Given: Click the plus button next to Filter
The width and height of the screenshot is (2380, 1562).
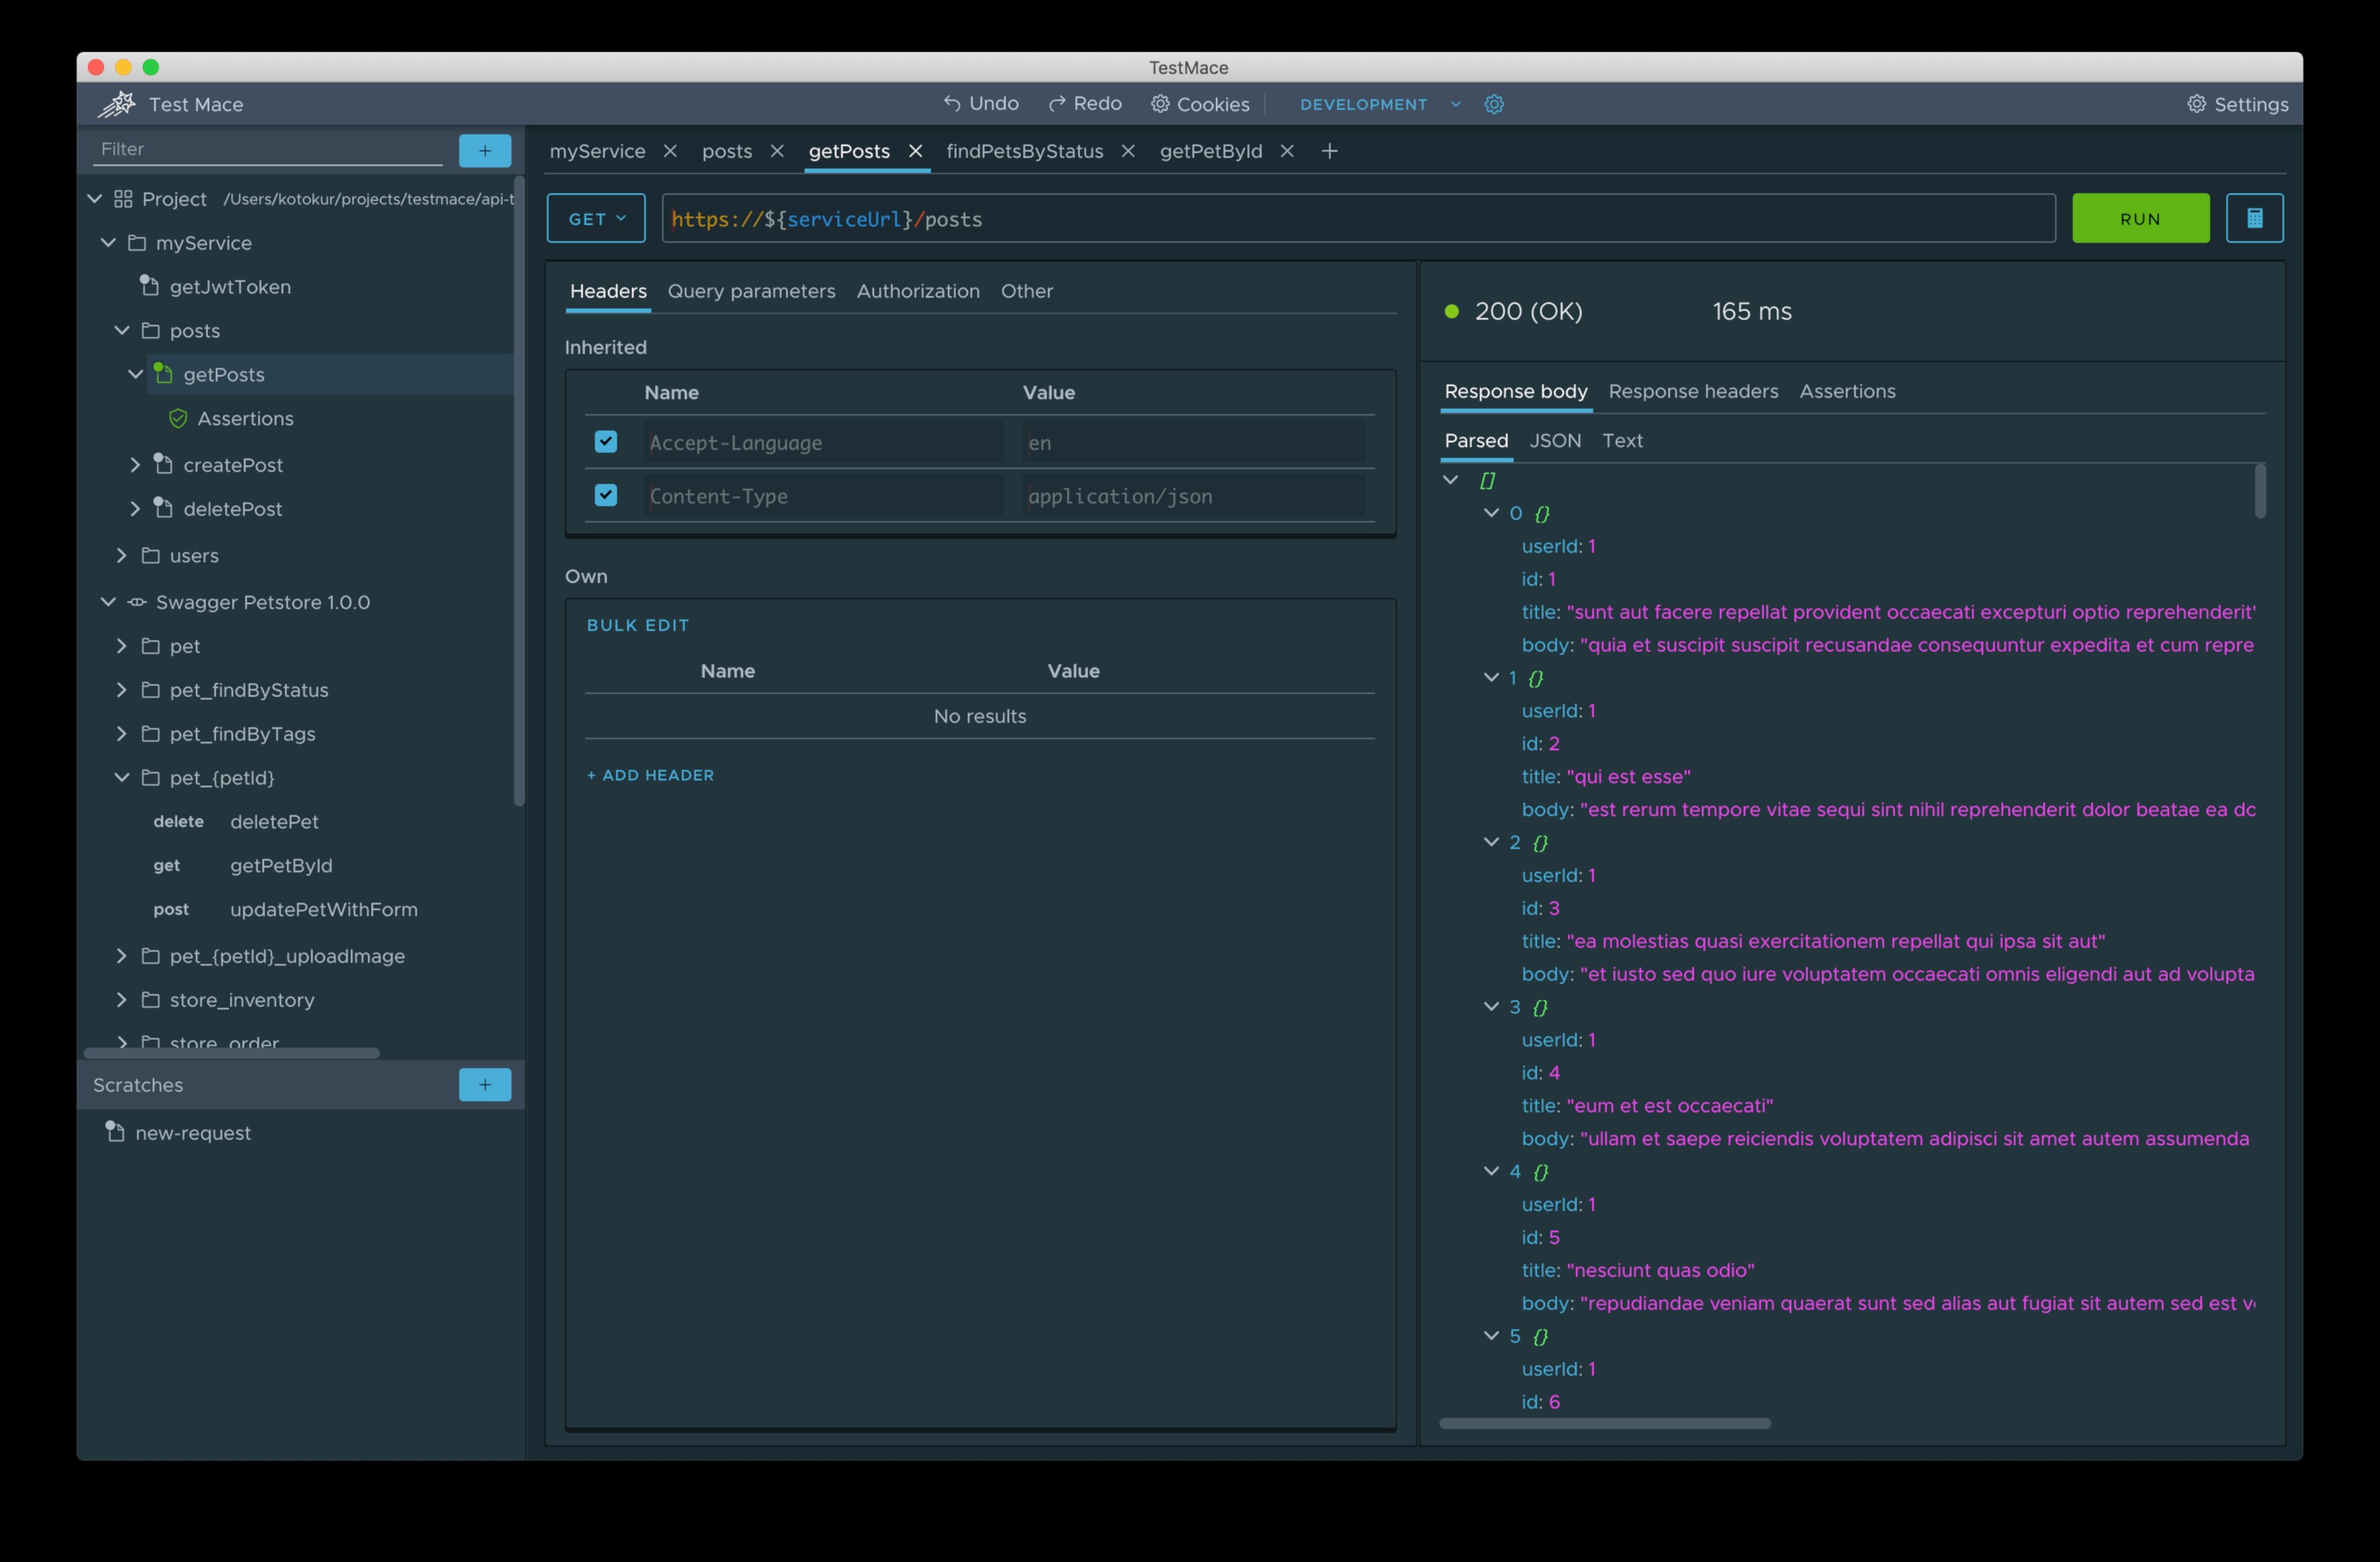Looking at the screenshot, I should pyautogui.click(x=485, y=150).
